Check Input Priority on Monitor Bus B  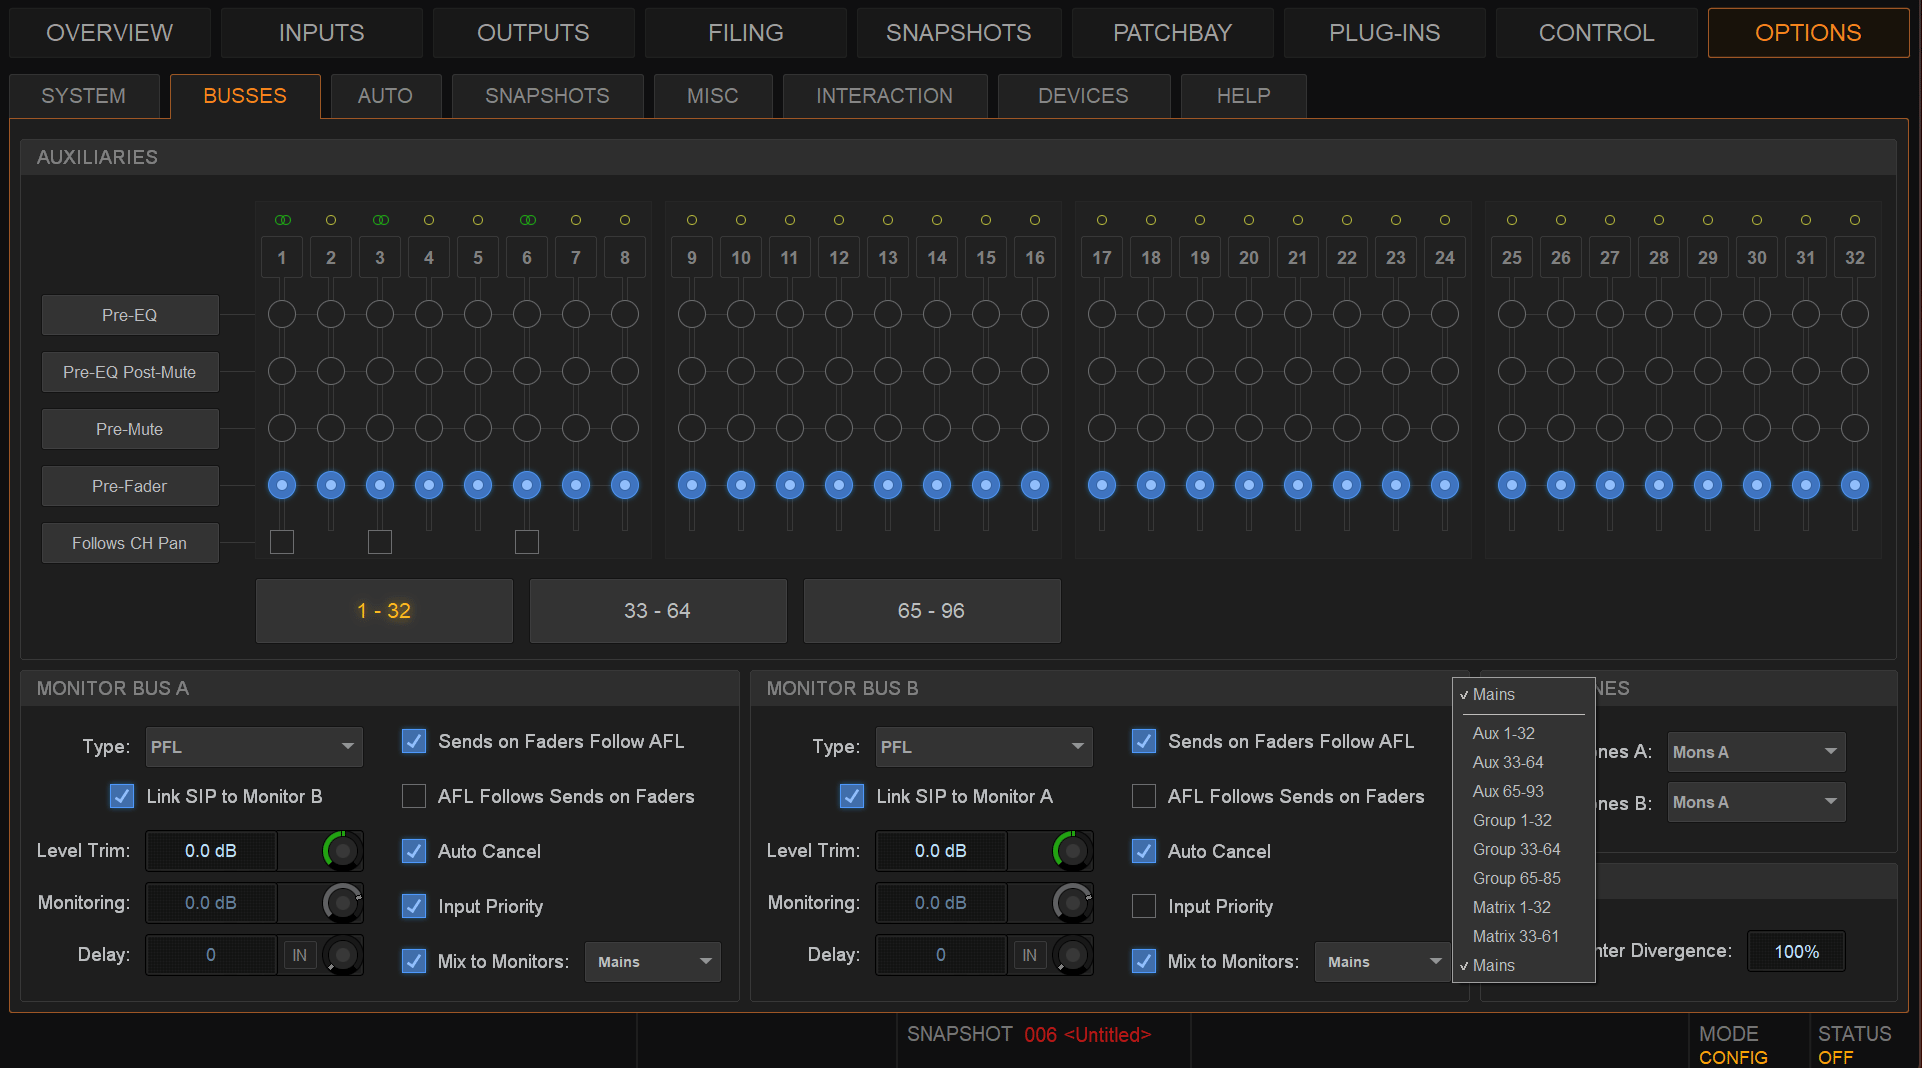(1144, 906)
